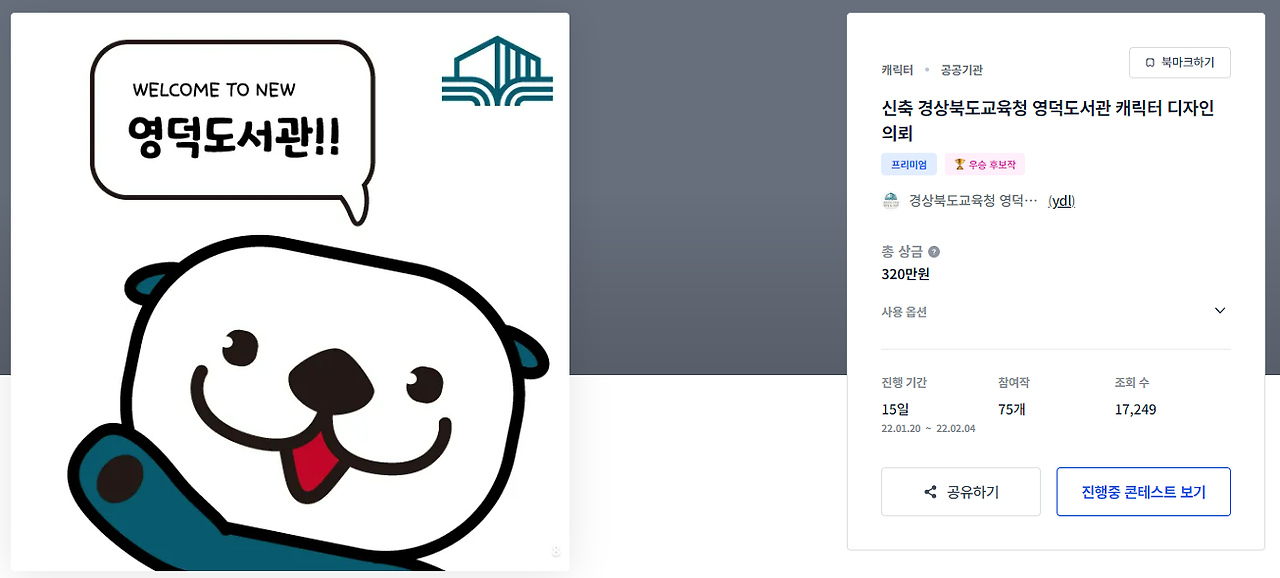Click the 경상북도교육청 영덕… client name
Image resolution: width=1280 pixels, height=578 pixels.
[x=973, y=201]
